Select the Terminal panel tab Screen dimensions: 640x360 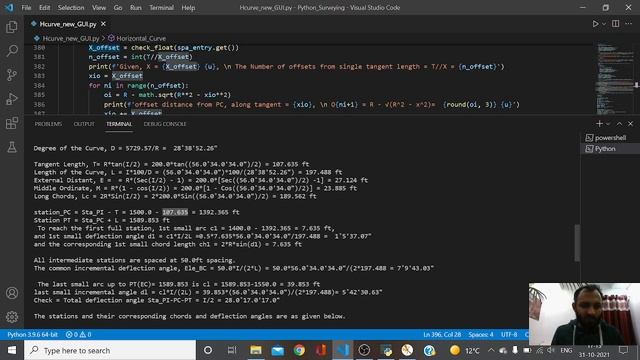coord(119,124)
